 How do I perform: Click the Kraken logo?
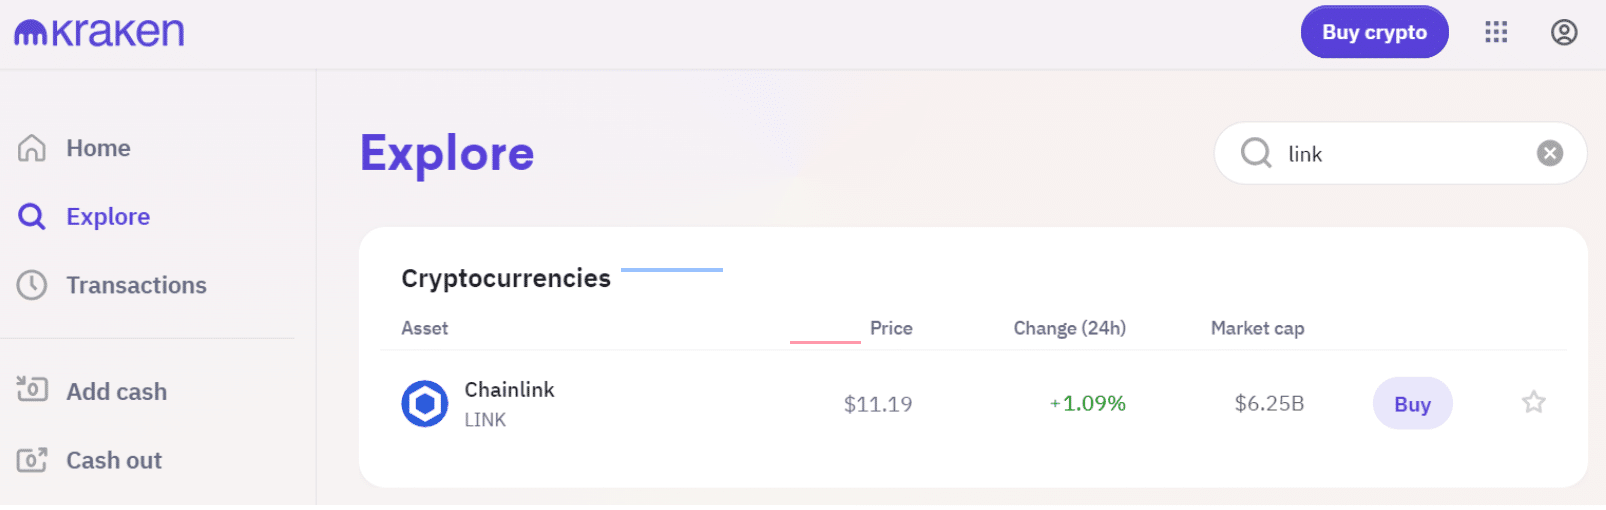(99, 33)
